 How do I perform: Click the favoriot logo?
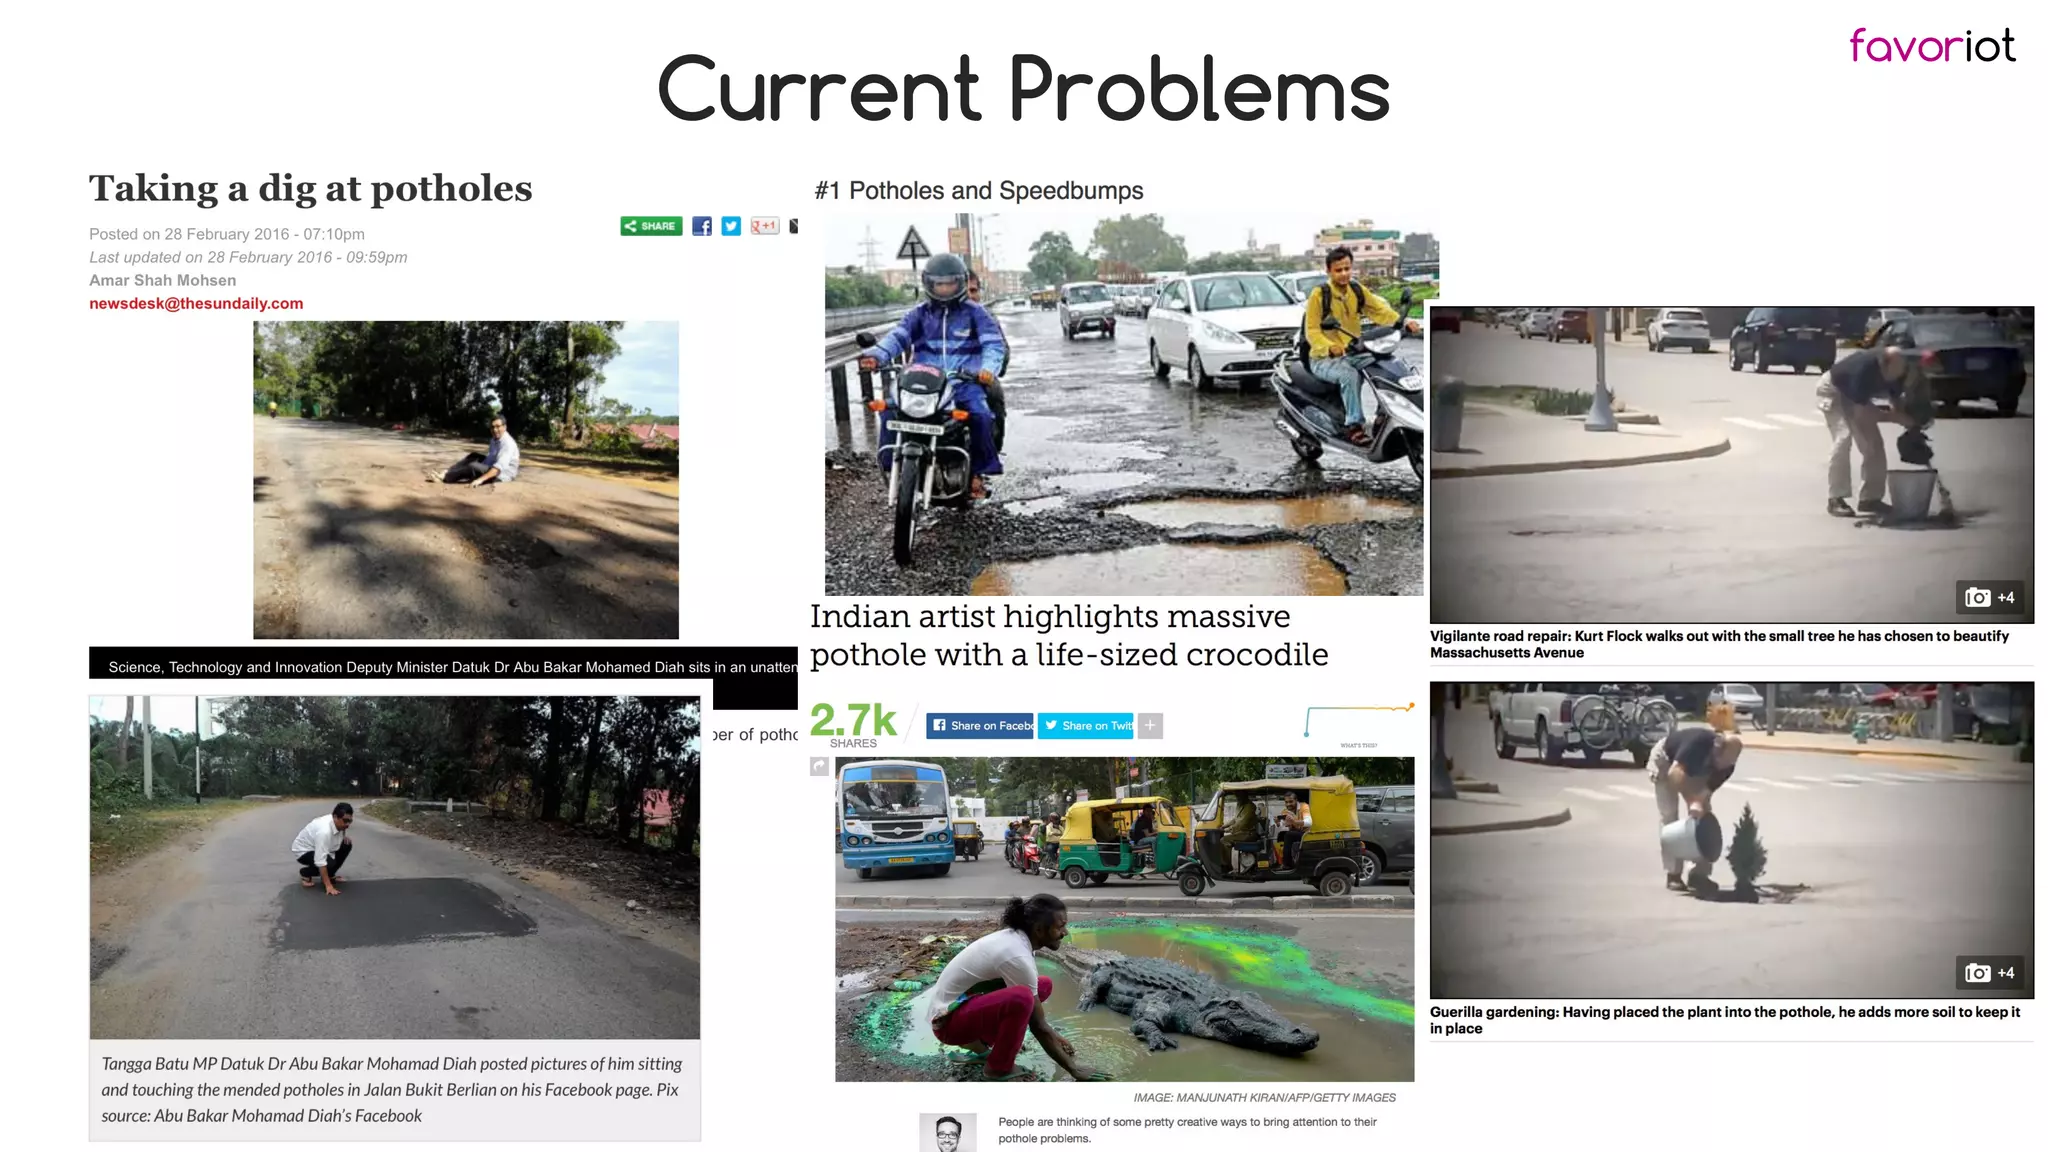coord(1931,46)
